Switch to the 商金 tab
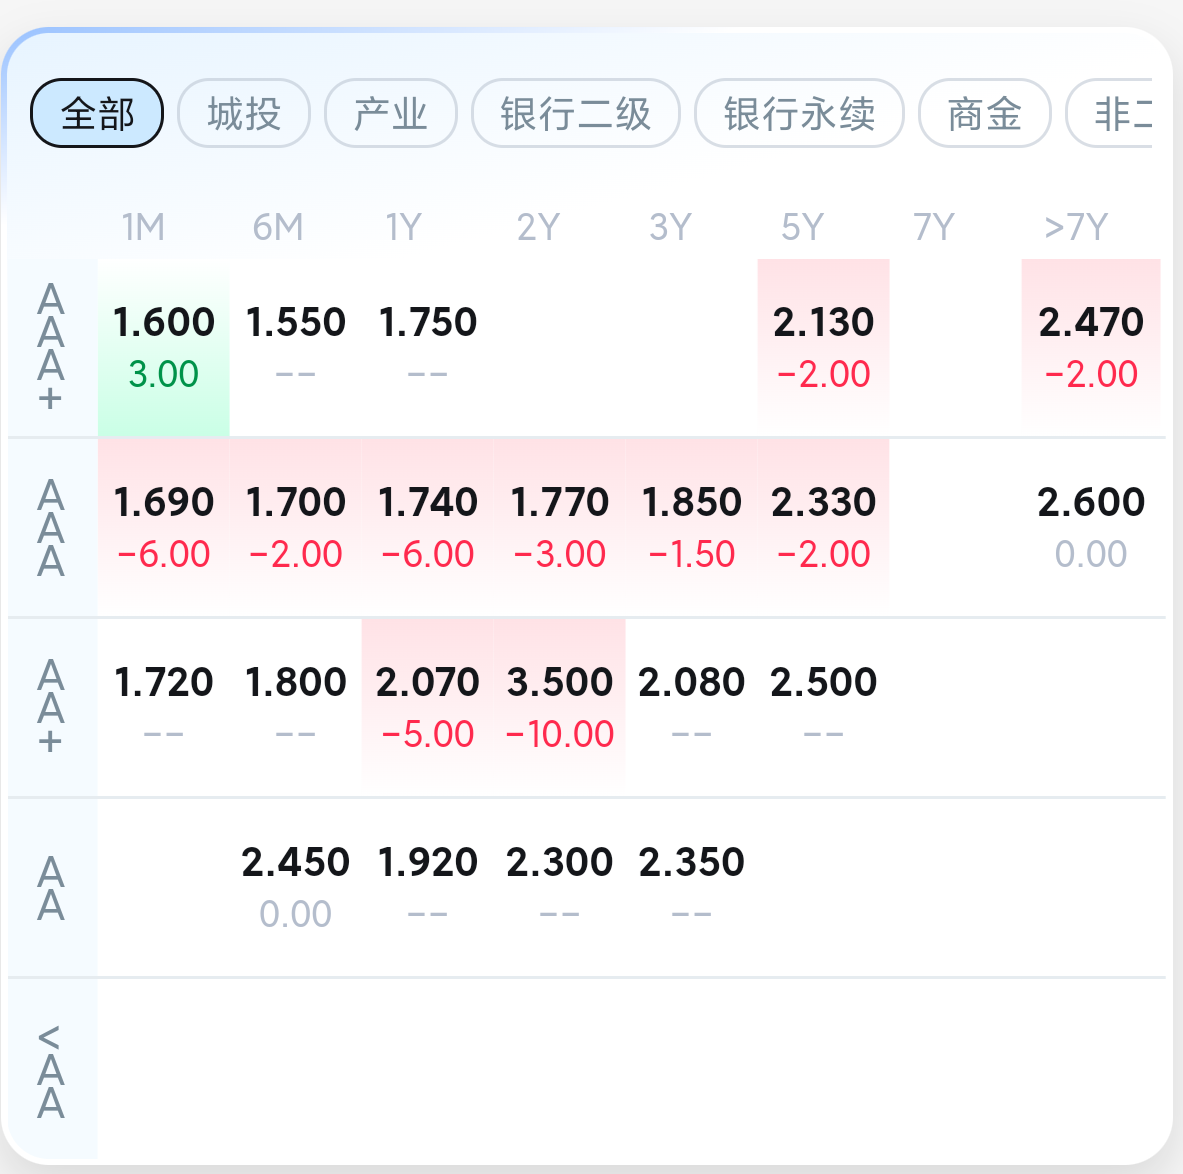This screenshot has height=1174, width=1183. point(985,113)
